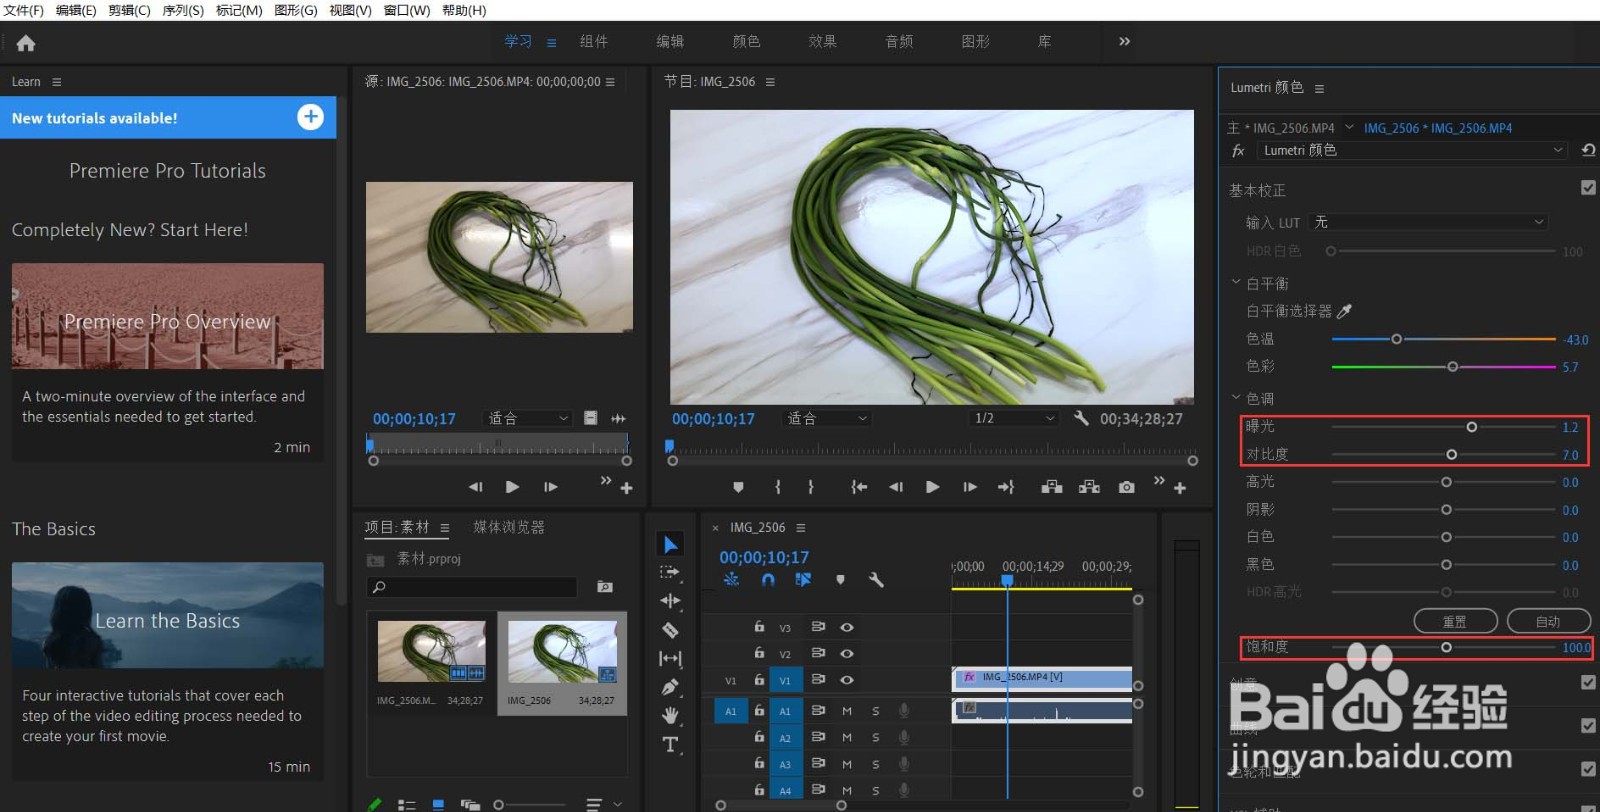Image resolution: width=1600 pixels, height=812 pixels.
Task: Open playback resolution 1/2 dropdown
Action: pyautogui.click(x=1015, y=418)
